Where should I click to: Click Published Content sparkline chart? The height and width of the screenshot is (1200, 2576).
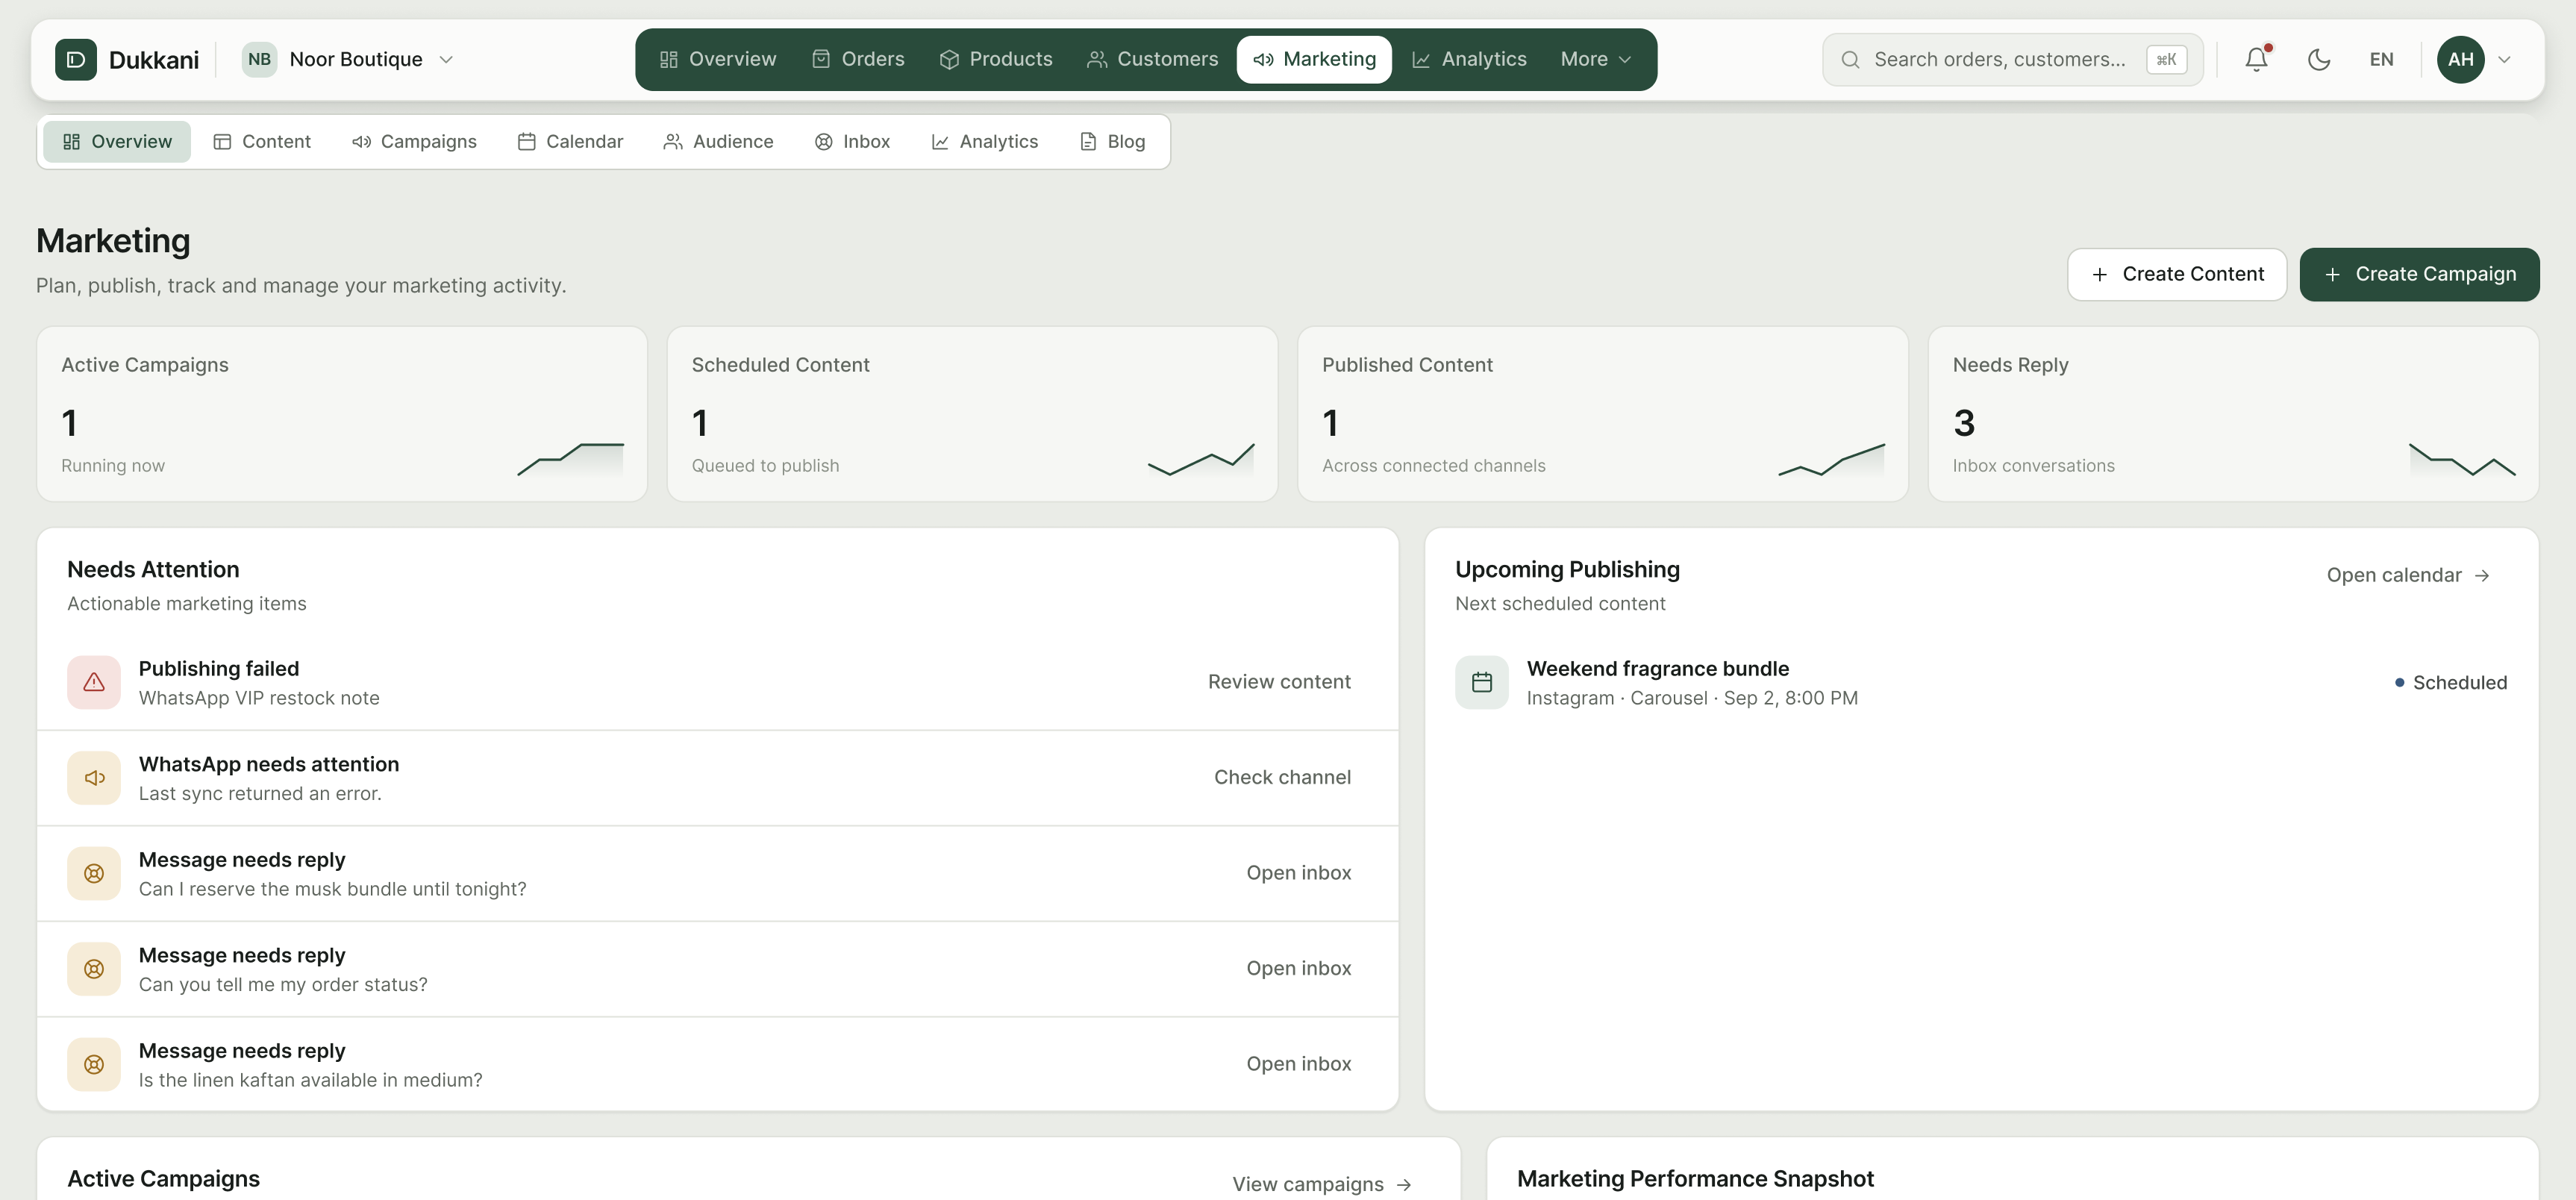(x=1832, y=459)
